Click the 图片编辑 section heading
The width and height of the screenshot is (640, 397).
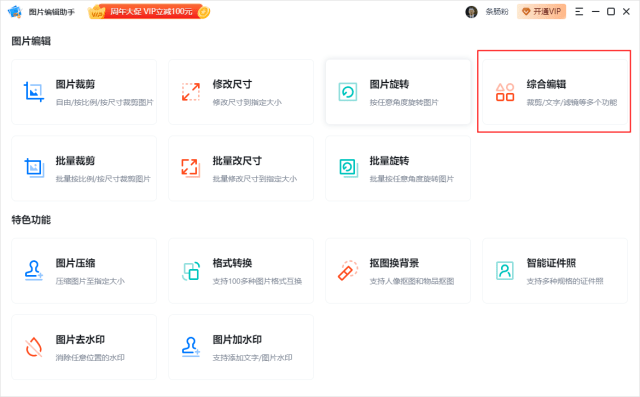tap(31, 41)
